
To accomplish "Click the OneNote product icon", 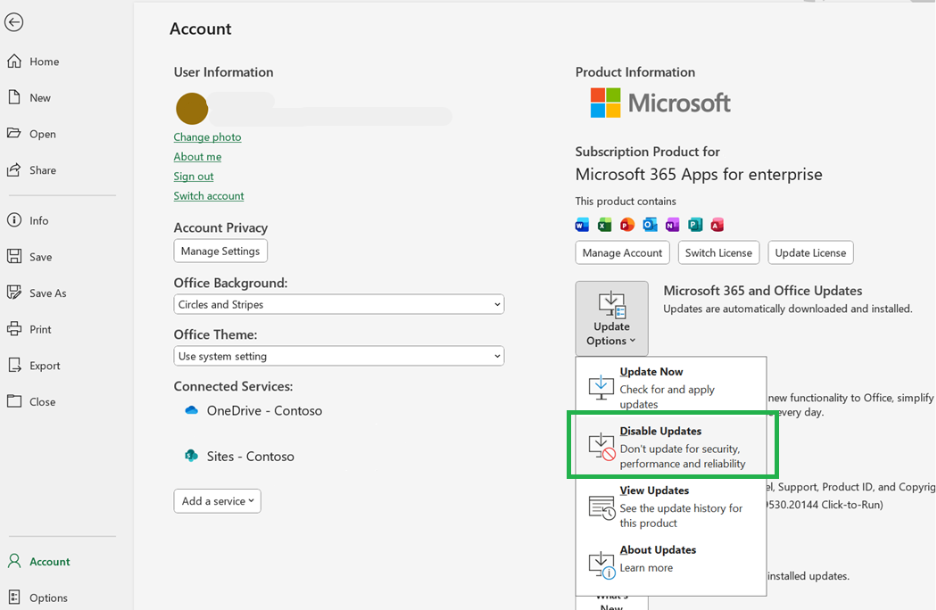I will point(672,224).
